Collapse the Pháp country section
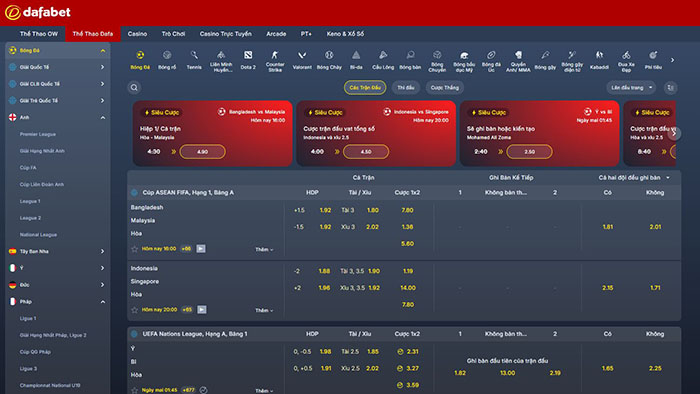This screenshot has height=394, width=700. click(103, 302)
